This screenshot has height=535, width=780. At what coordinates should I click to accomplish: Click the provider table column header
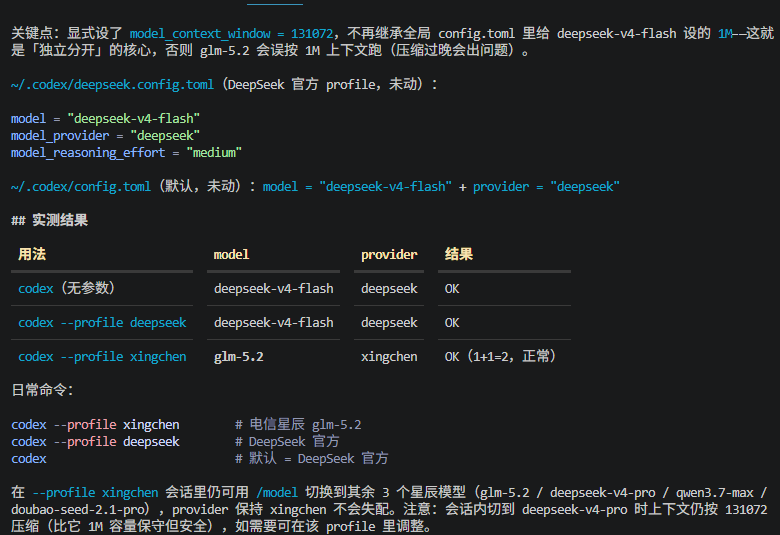(389, 255)
